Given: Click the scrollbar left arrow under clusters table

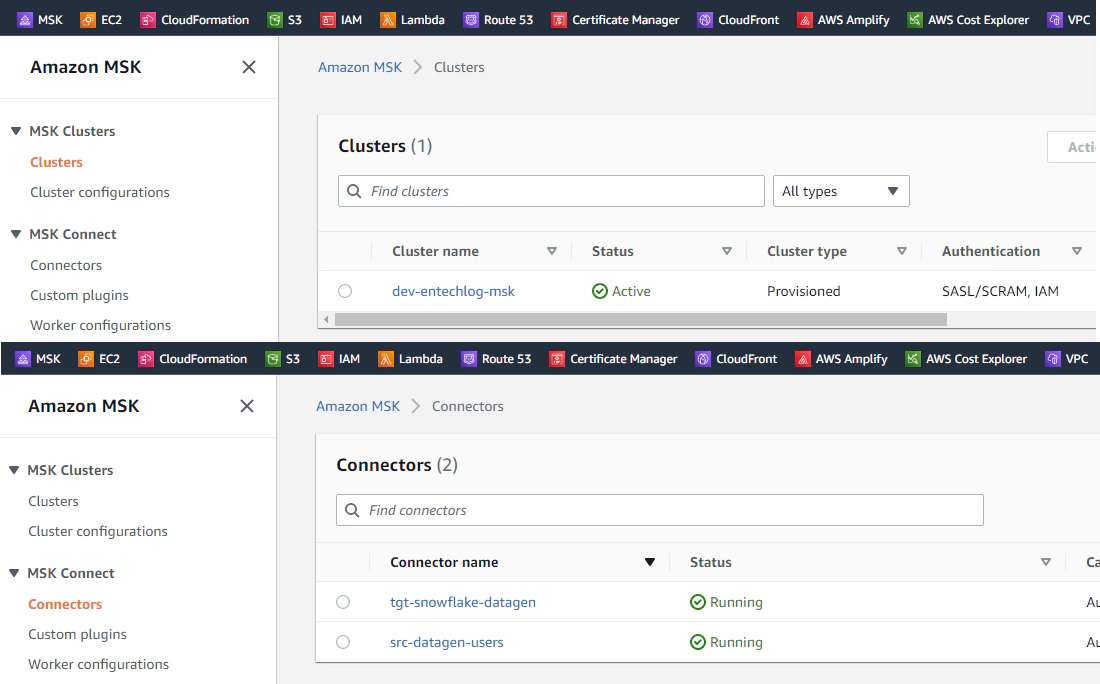Looking at the screenshot, I should (326, 319).
